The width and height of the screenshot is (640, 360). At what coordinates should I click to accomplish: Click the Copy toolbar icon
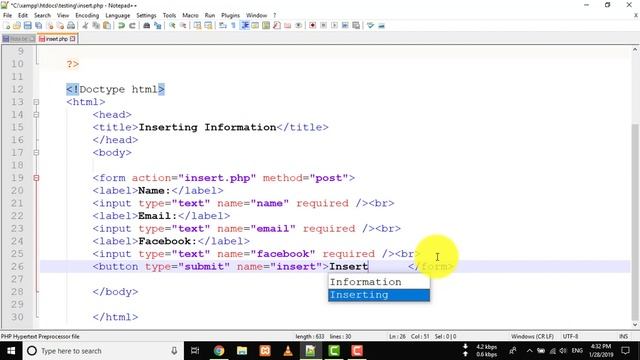click(x=96, y=25)
